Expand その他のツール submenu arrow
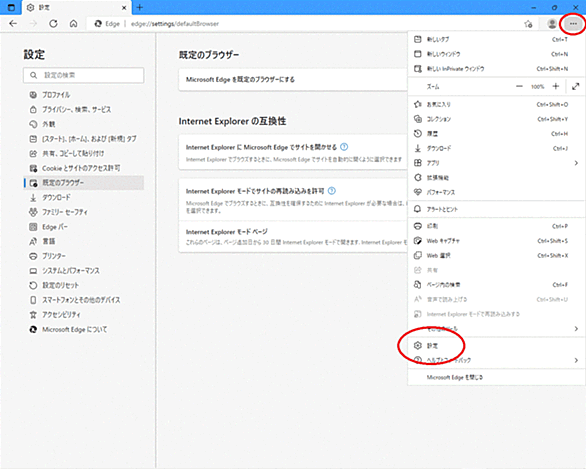Screen dimensions: 586x469 576,329
